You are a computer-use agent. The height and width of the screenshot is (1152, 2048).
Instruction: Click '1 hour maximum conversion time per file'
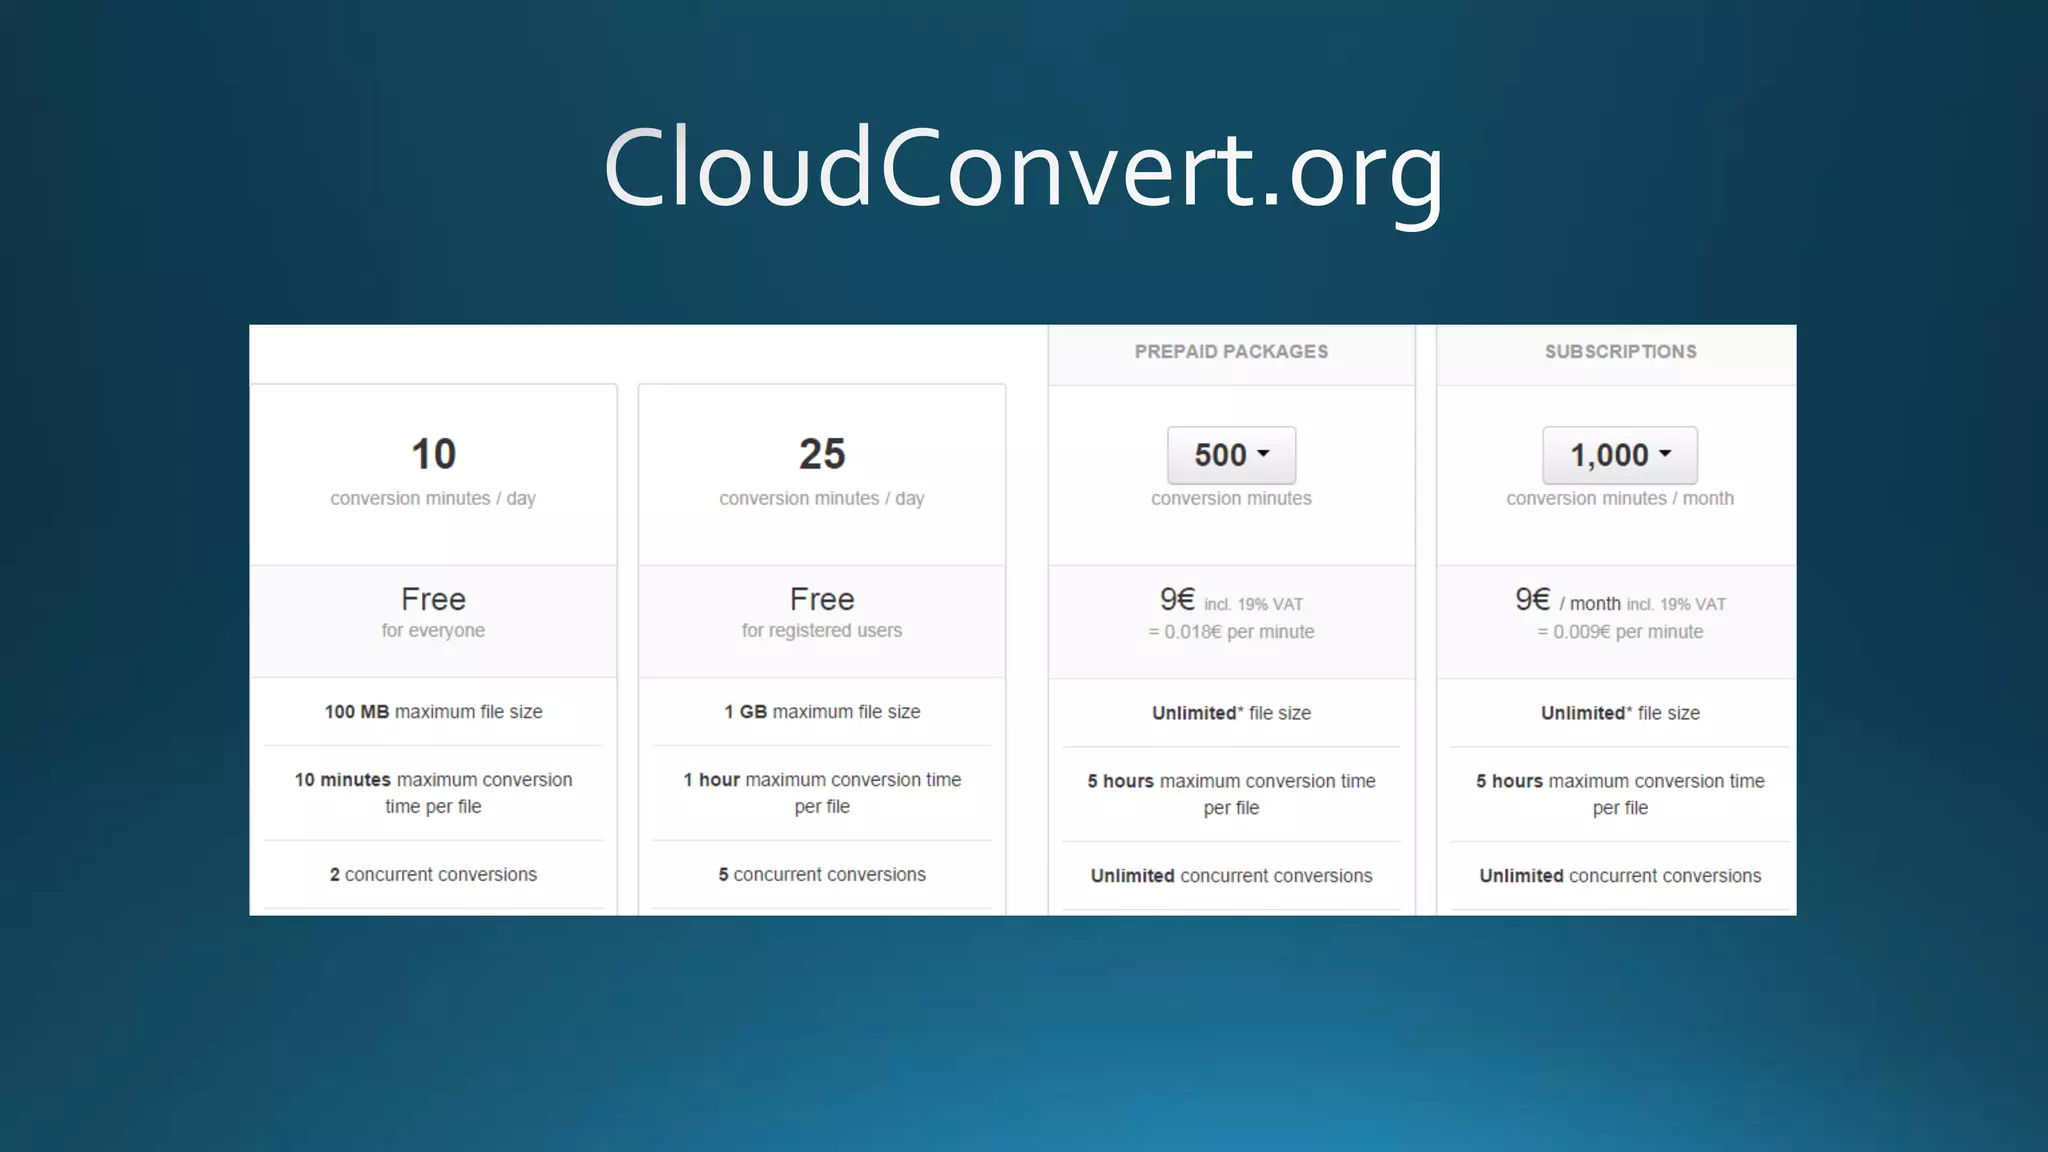click(x=822, y=793)
